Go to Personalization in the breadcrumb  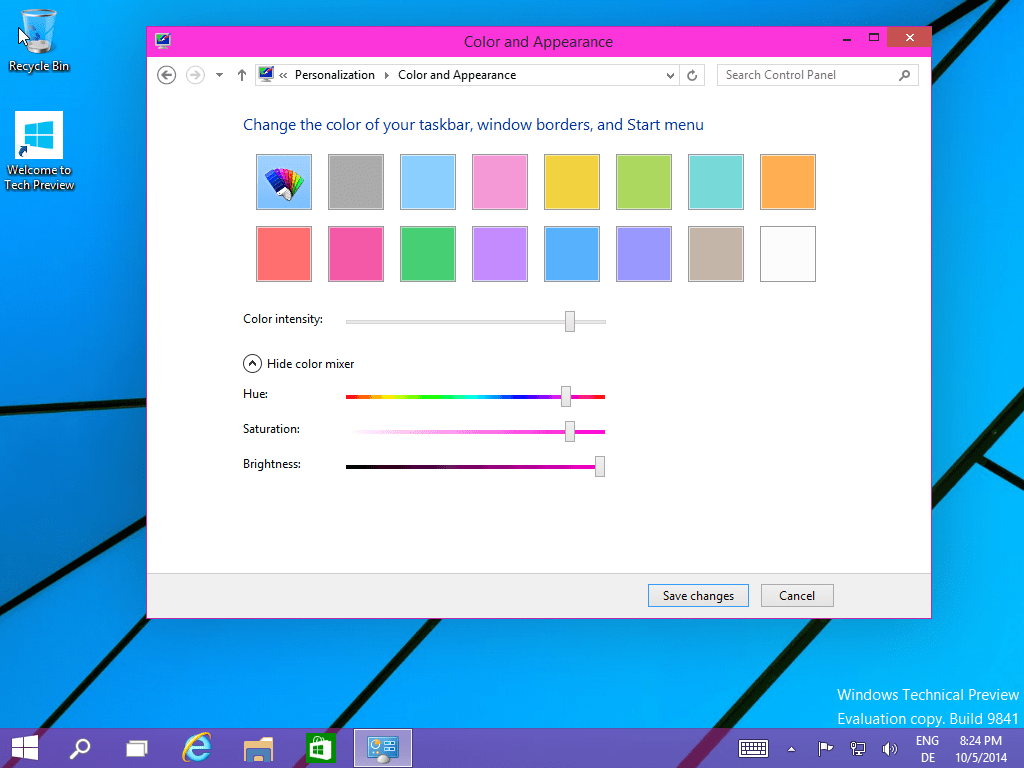334,75
